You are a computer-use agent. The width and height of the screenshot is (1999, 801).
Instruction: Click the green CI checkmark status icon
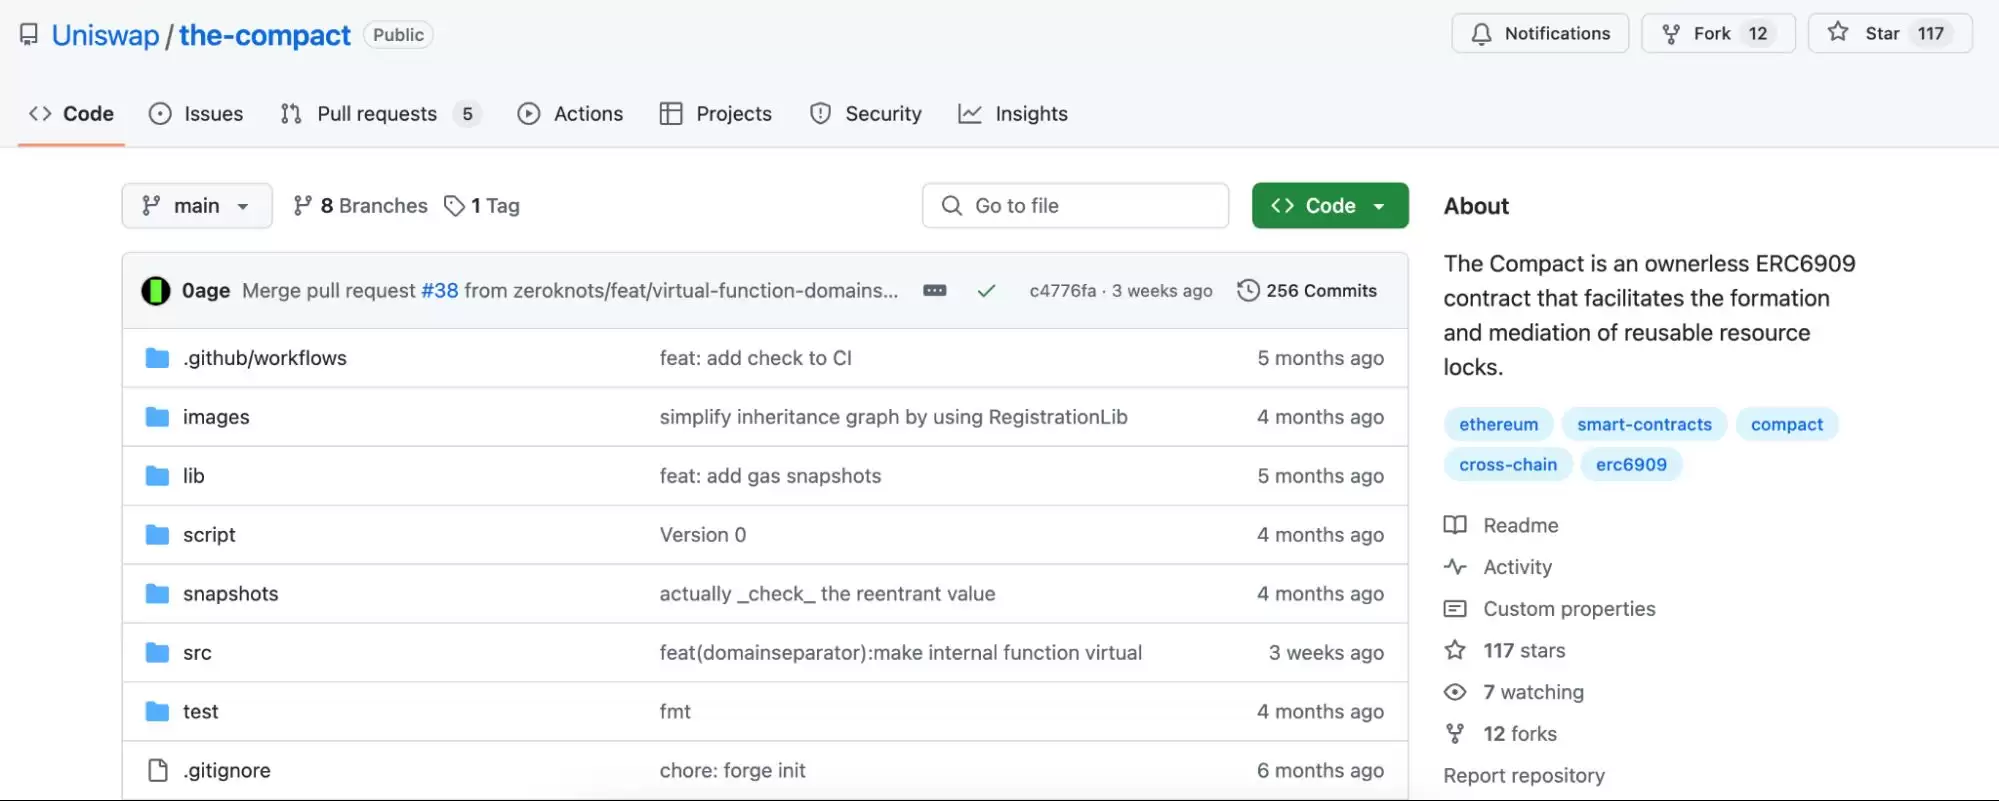tap(986, 291)
